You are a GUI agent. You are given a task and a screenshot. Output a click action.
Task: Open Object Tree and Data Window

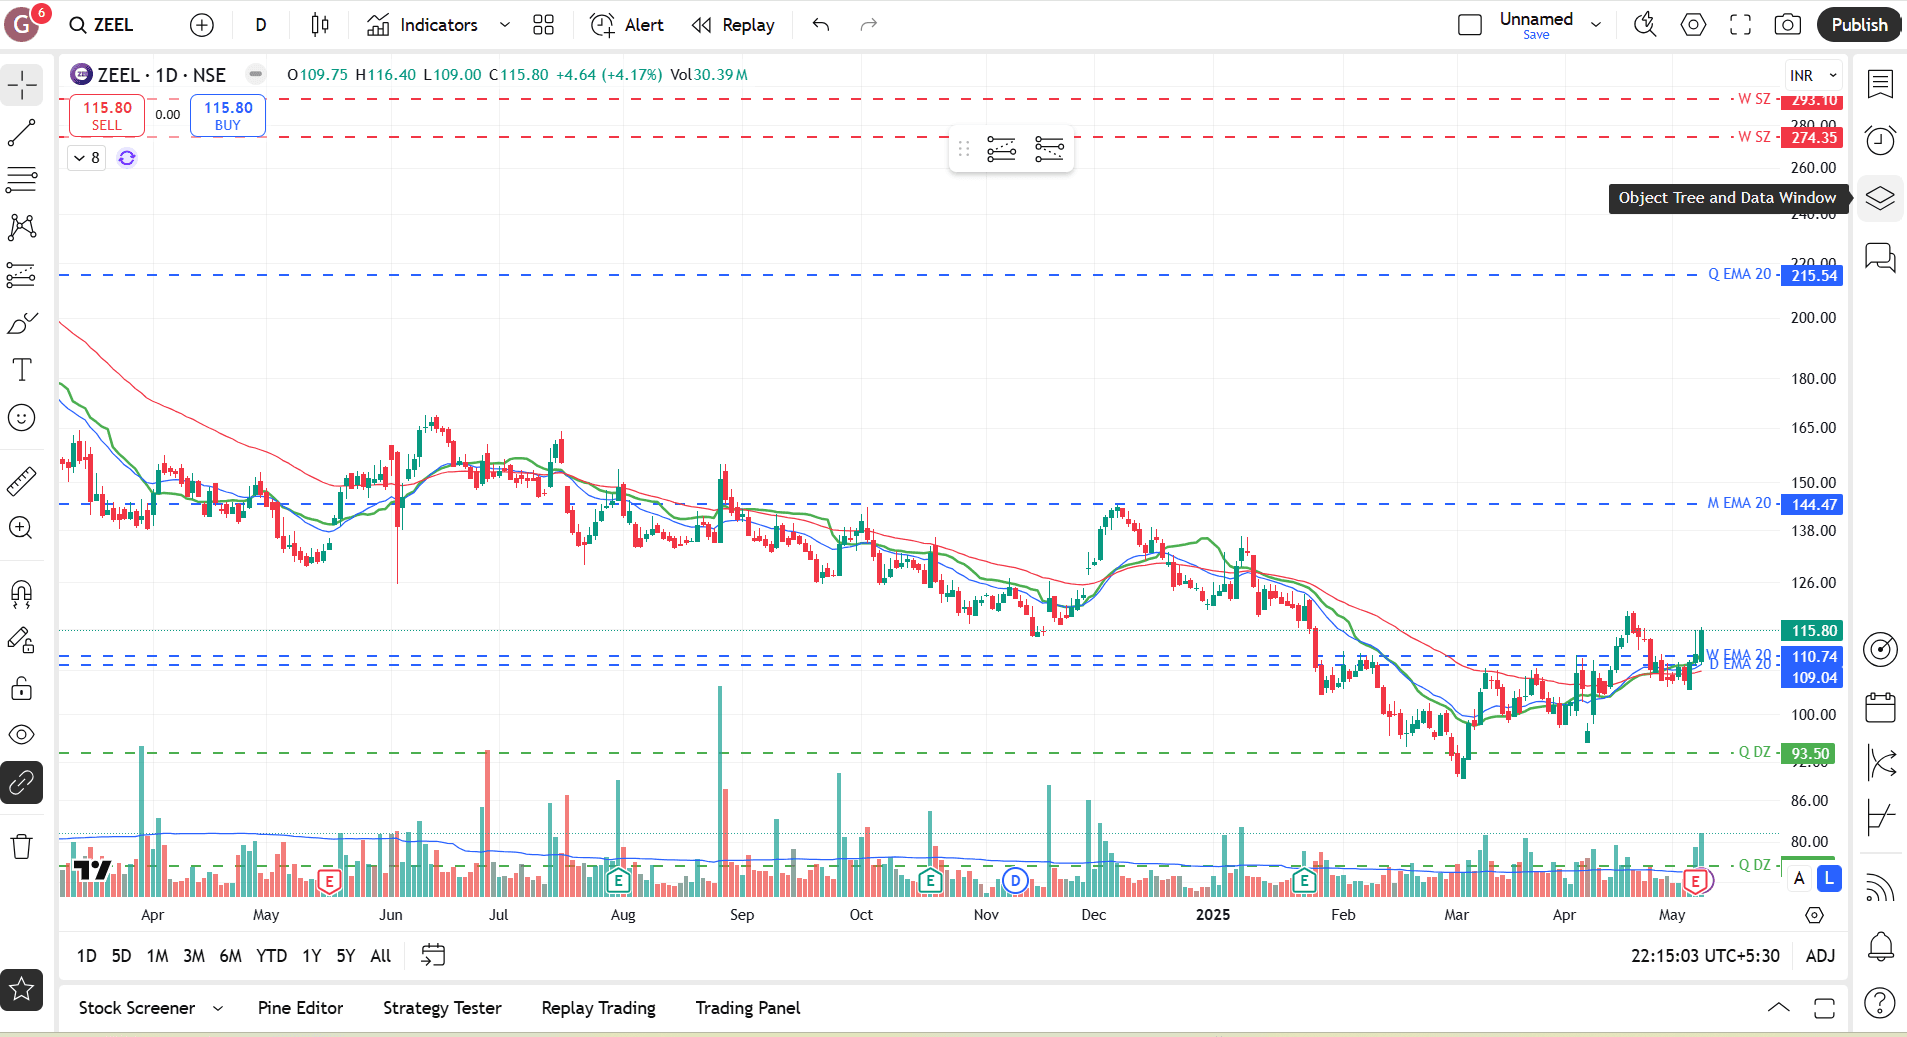point(1880,198)
